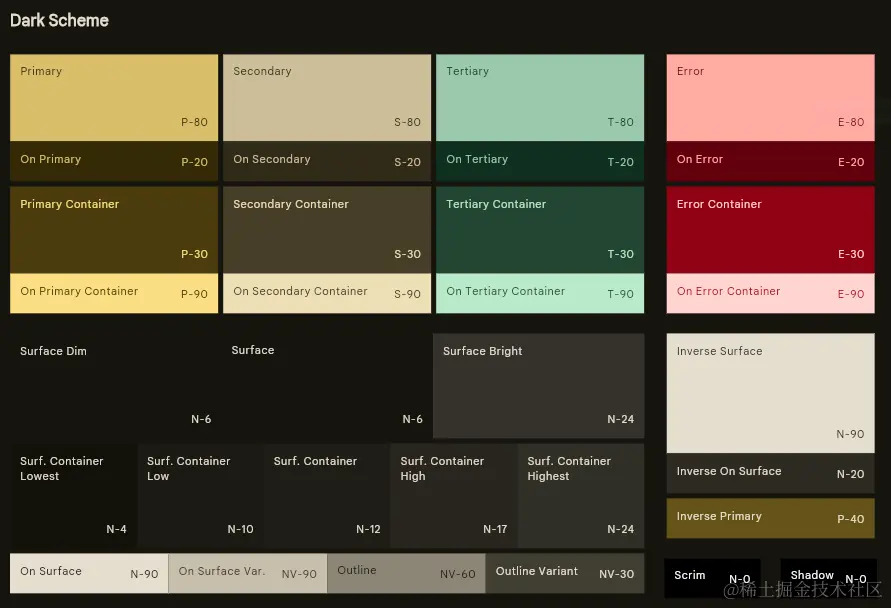Select Surf. Container Lowest N-4 swatch
Image resolution: width=891 pixels, height=608 pixels.
(x=73, y=495)
